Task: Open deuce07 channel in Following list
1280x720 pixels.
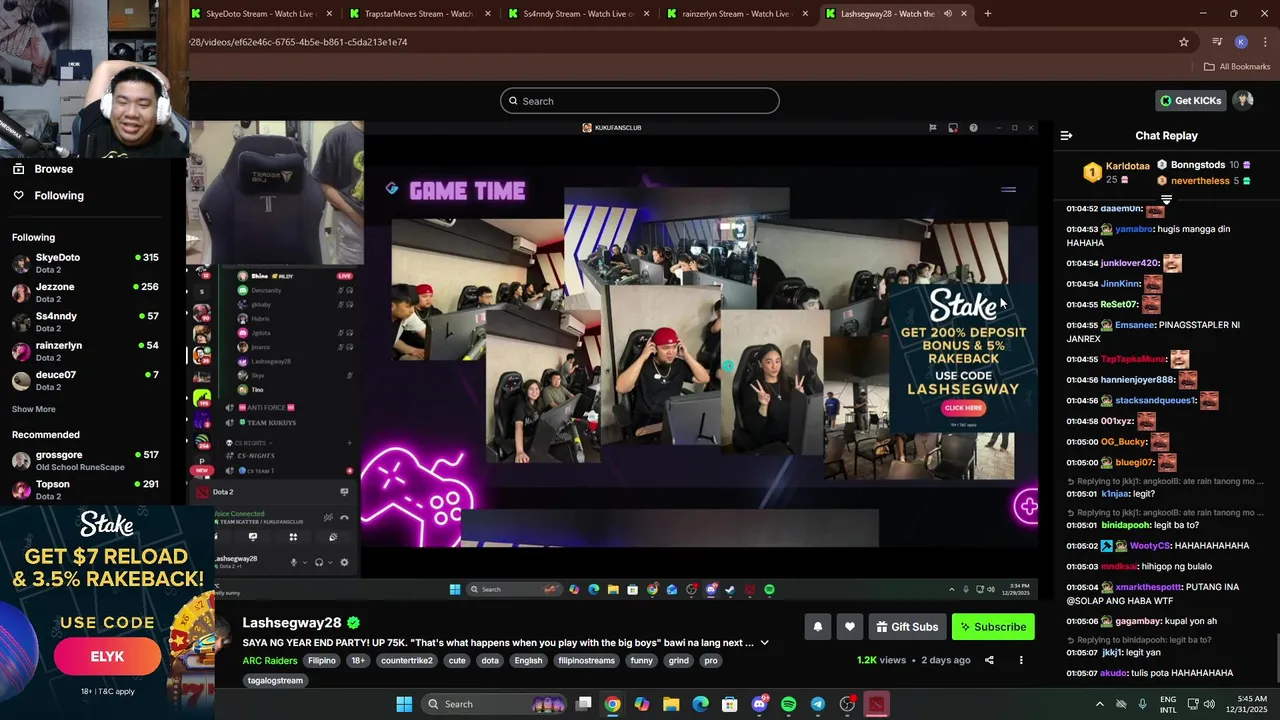Action: (85, 380)
